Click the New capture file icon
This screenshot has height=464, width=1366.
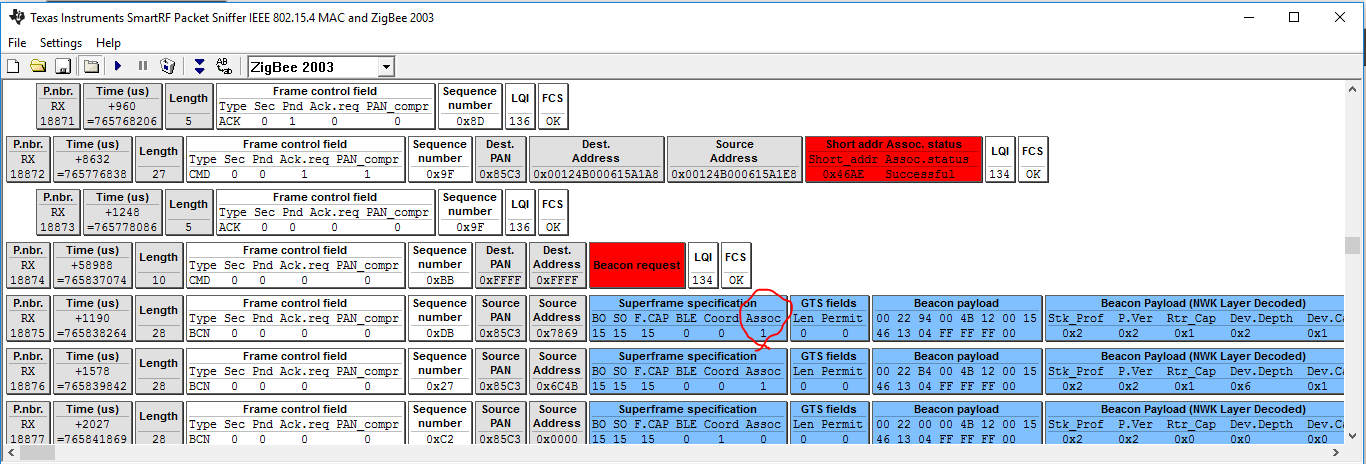pyautogui.click(x=14, y=66)
